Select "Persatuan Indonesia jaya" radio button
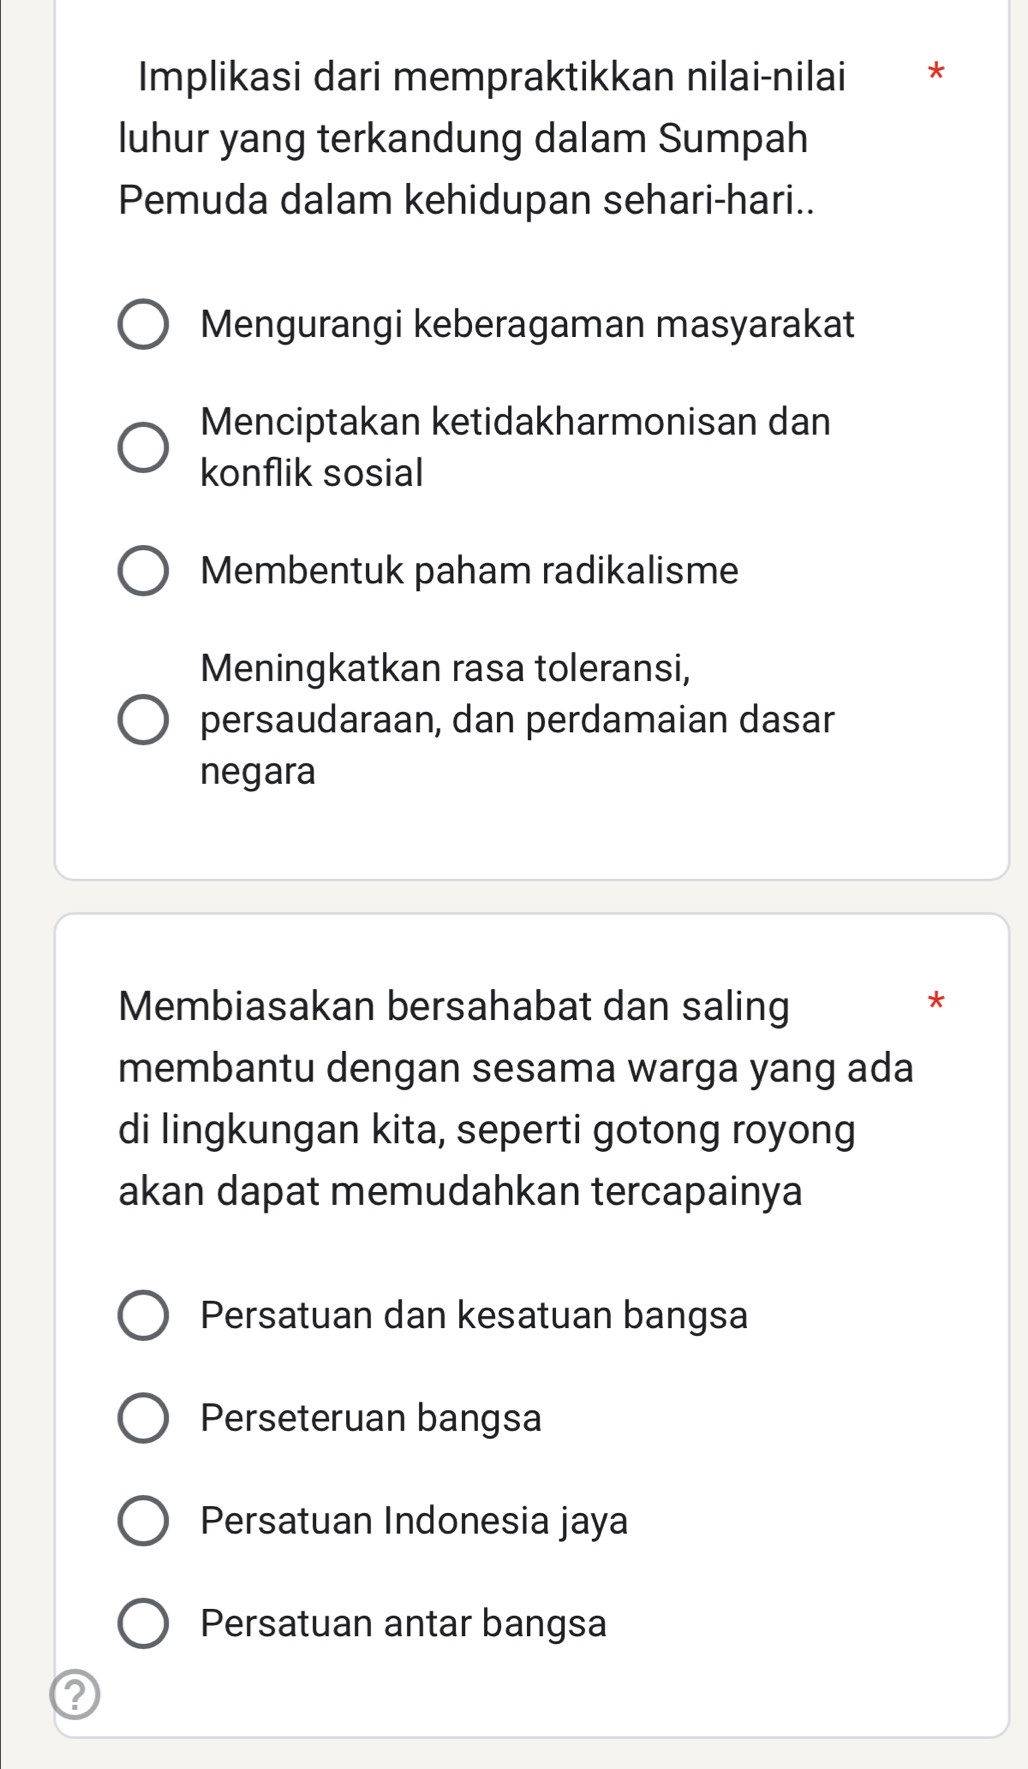The width and height of the screenshot is (1028, 1769). click(x=143, y=1521)
